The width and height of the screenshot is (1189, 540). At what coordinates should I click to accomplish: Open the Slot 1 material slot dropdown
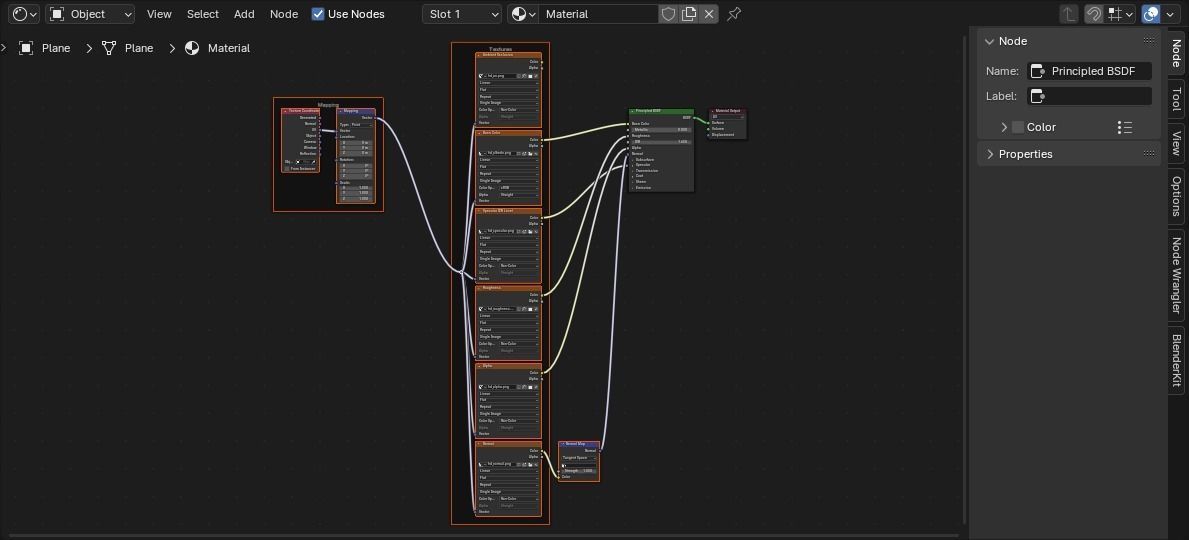[462, 14]
